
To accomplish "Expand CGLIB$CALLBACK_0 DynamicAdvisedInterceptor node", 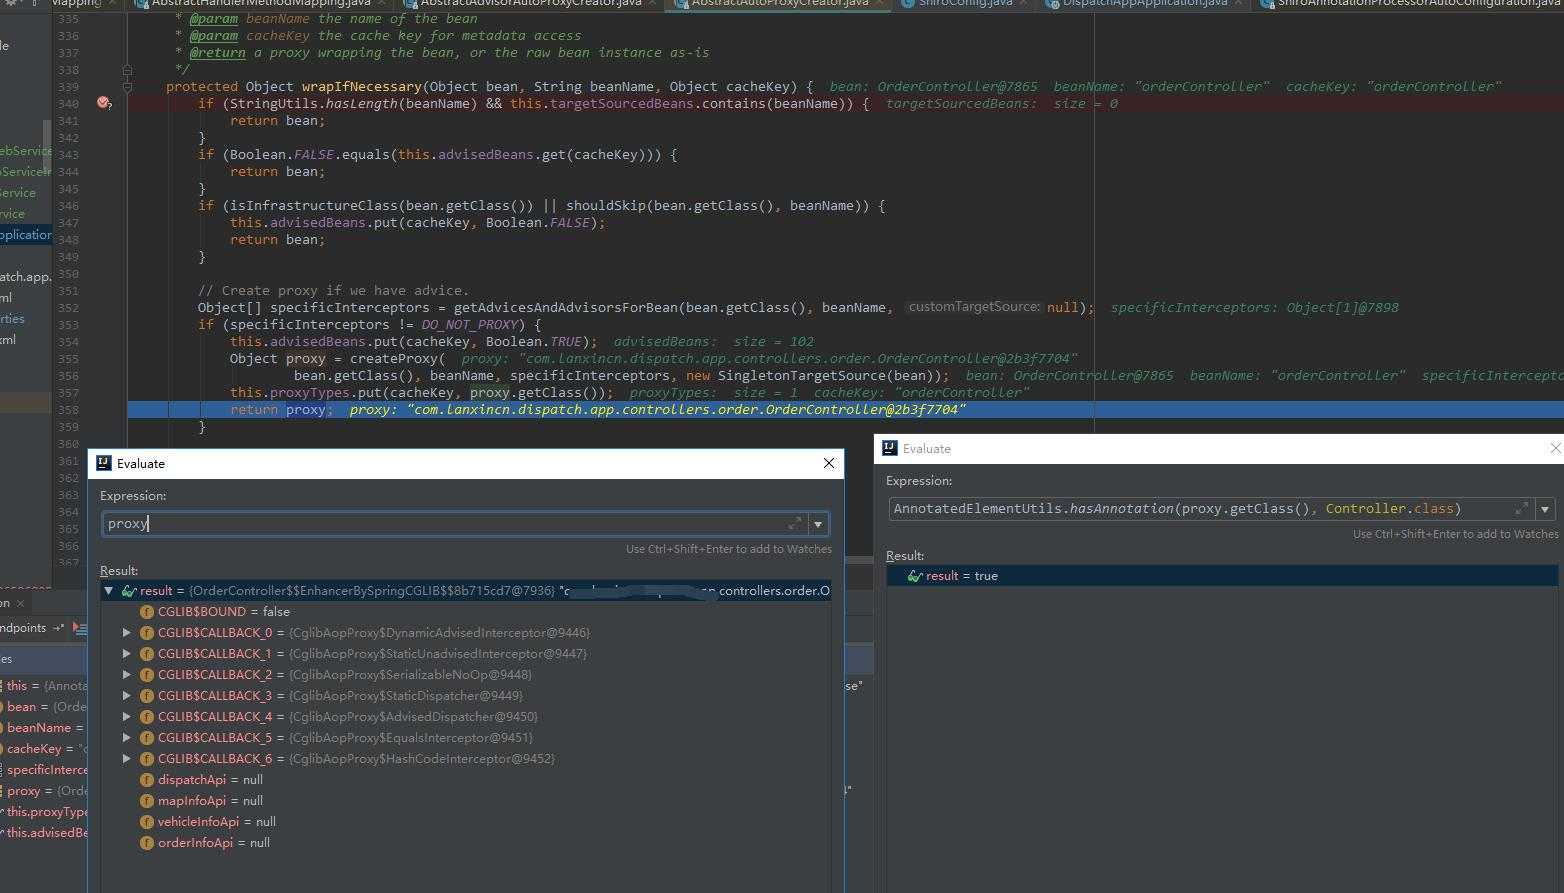I will [127, 633].
